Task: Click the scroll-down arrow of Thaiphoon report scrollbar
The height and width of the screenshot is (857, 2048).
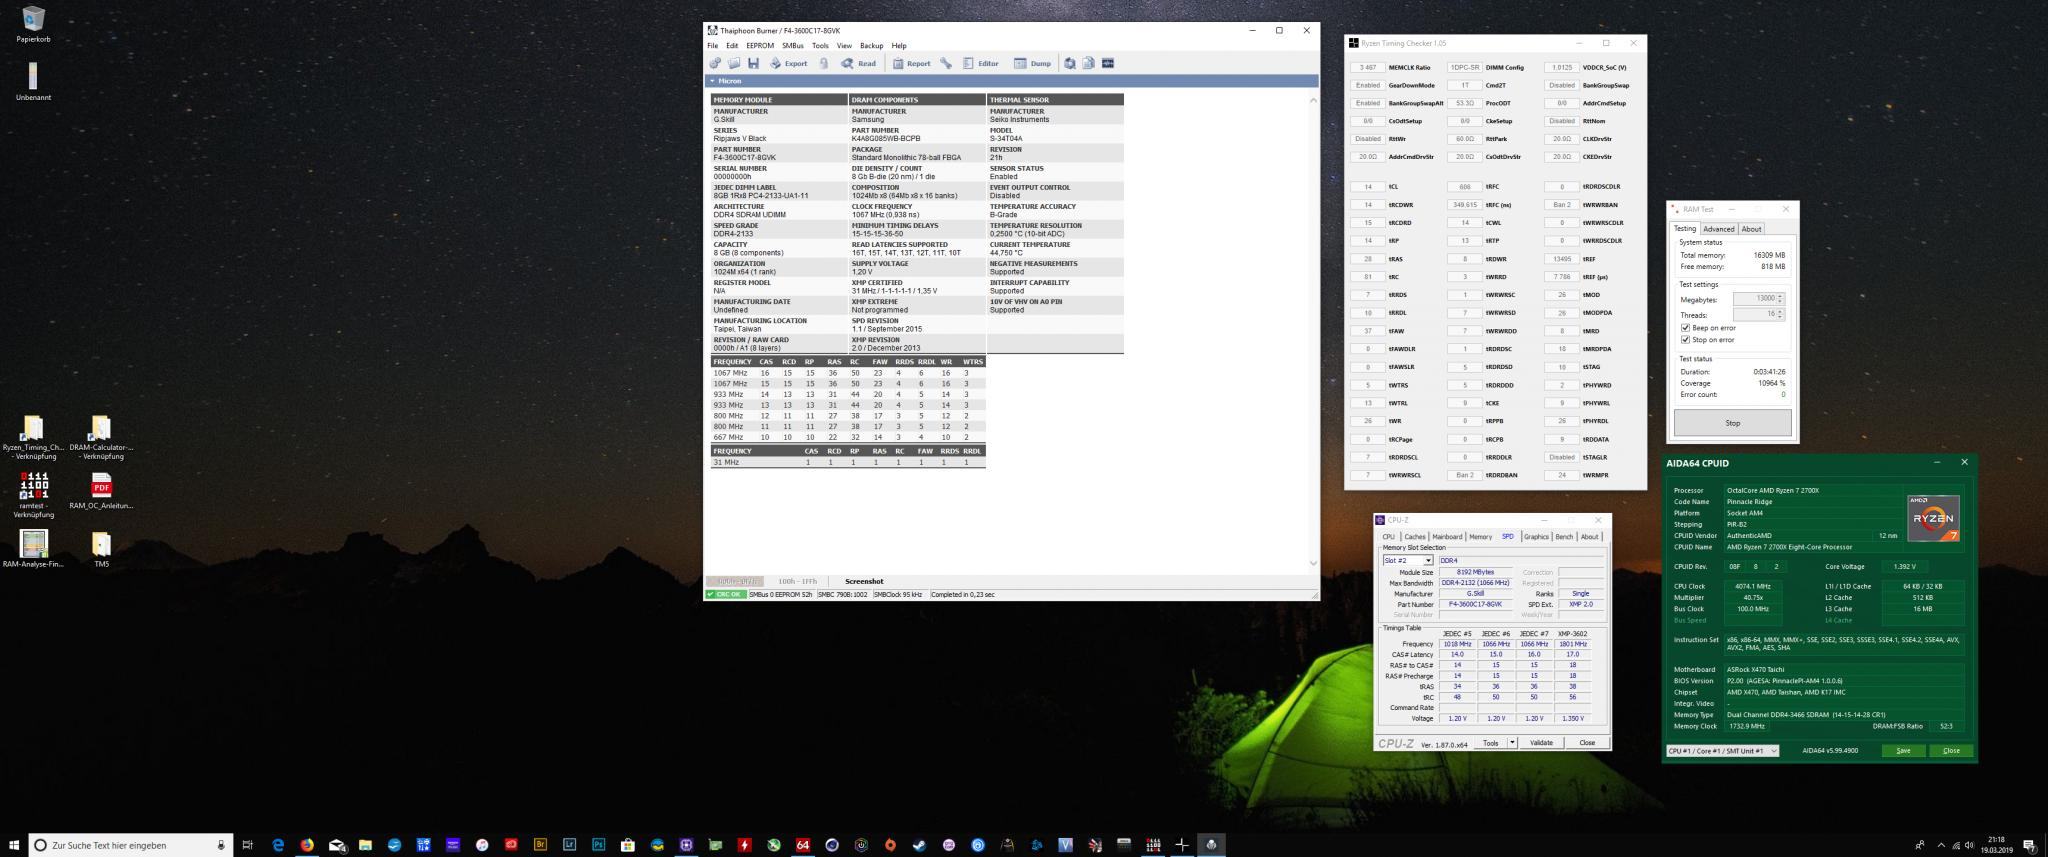Action: click(x=1313, y=564)
